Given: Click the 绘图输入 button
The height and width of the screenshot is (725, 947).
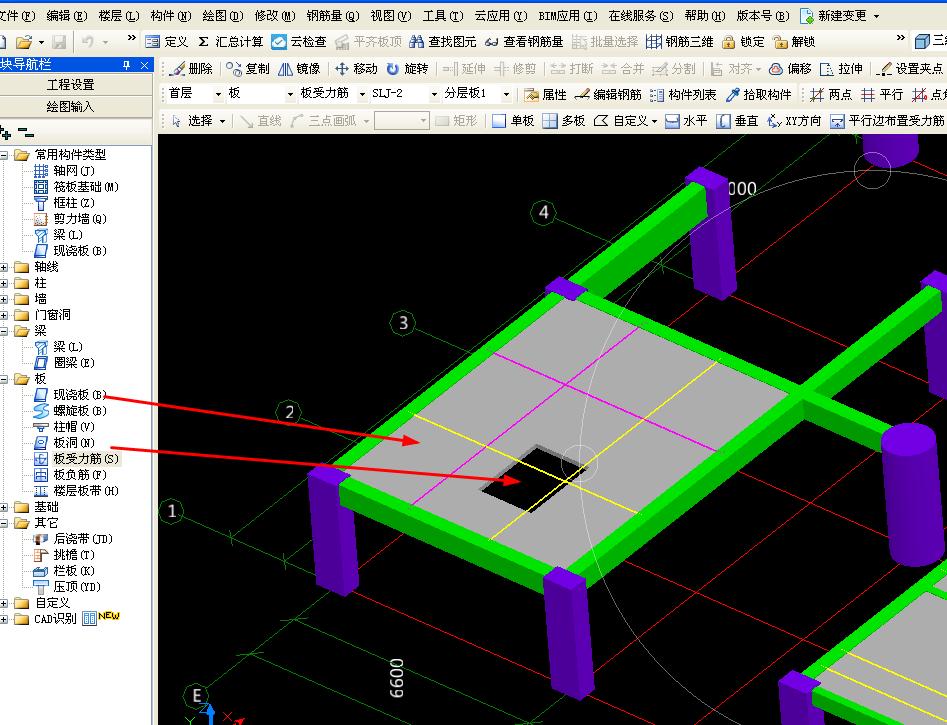Looking at the screenshot, I should (71, 106).
